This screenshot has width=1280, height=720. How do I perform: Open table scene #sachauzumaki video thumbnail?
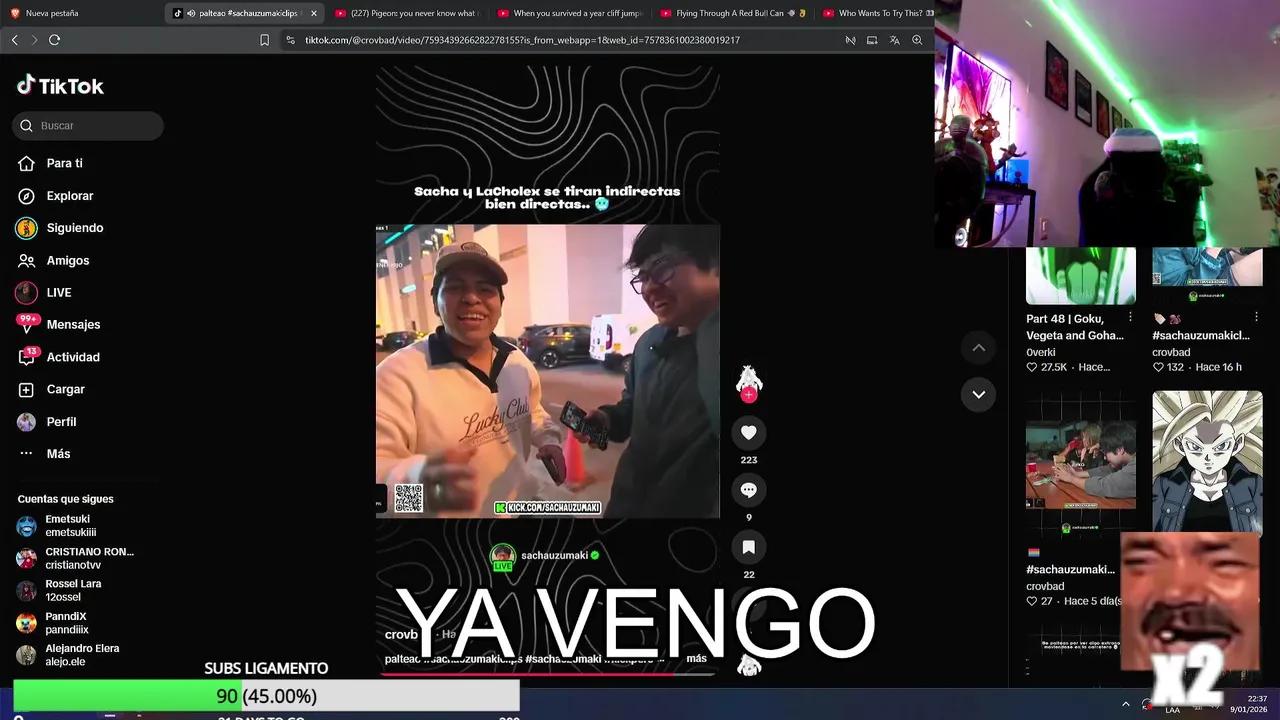click(x=1081, y=462)
